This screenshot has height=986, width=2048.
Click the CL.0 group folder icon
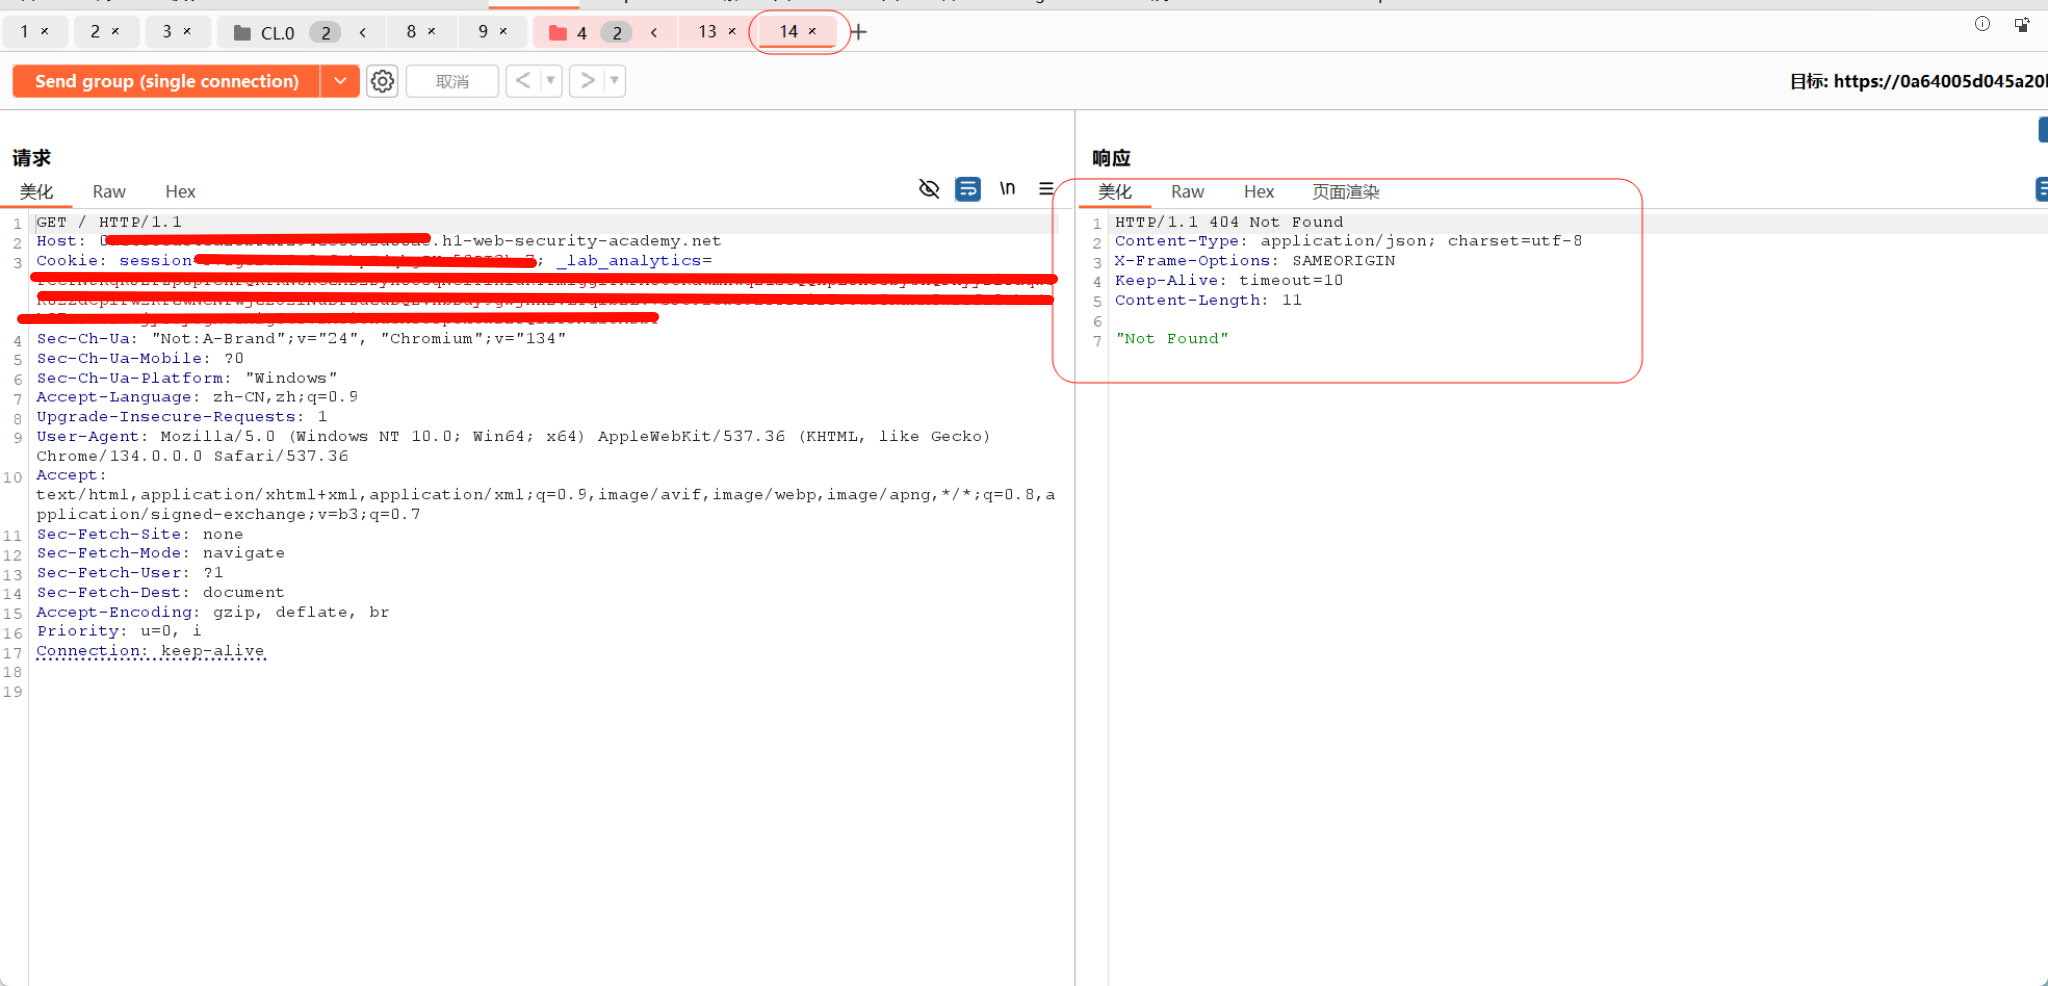click(242, 33)
